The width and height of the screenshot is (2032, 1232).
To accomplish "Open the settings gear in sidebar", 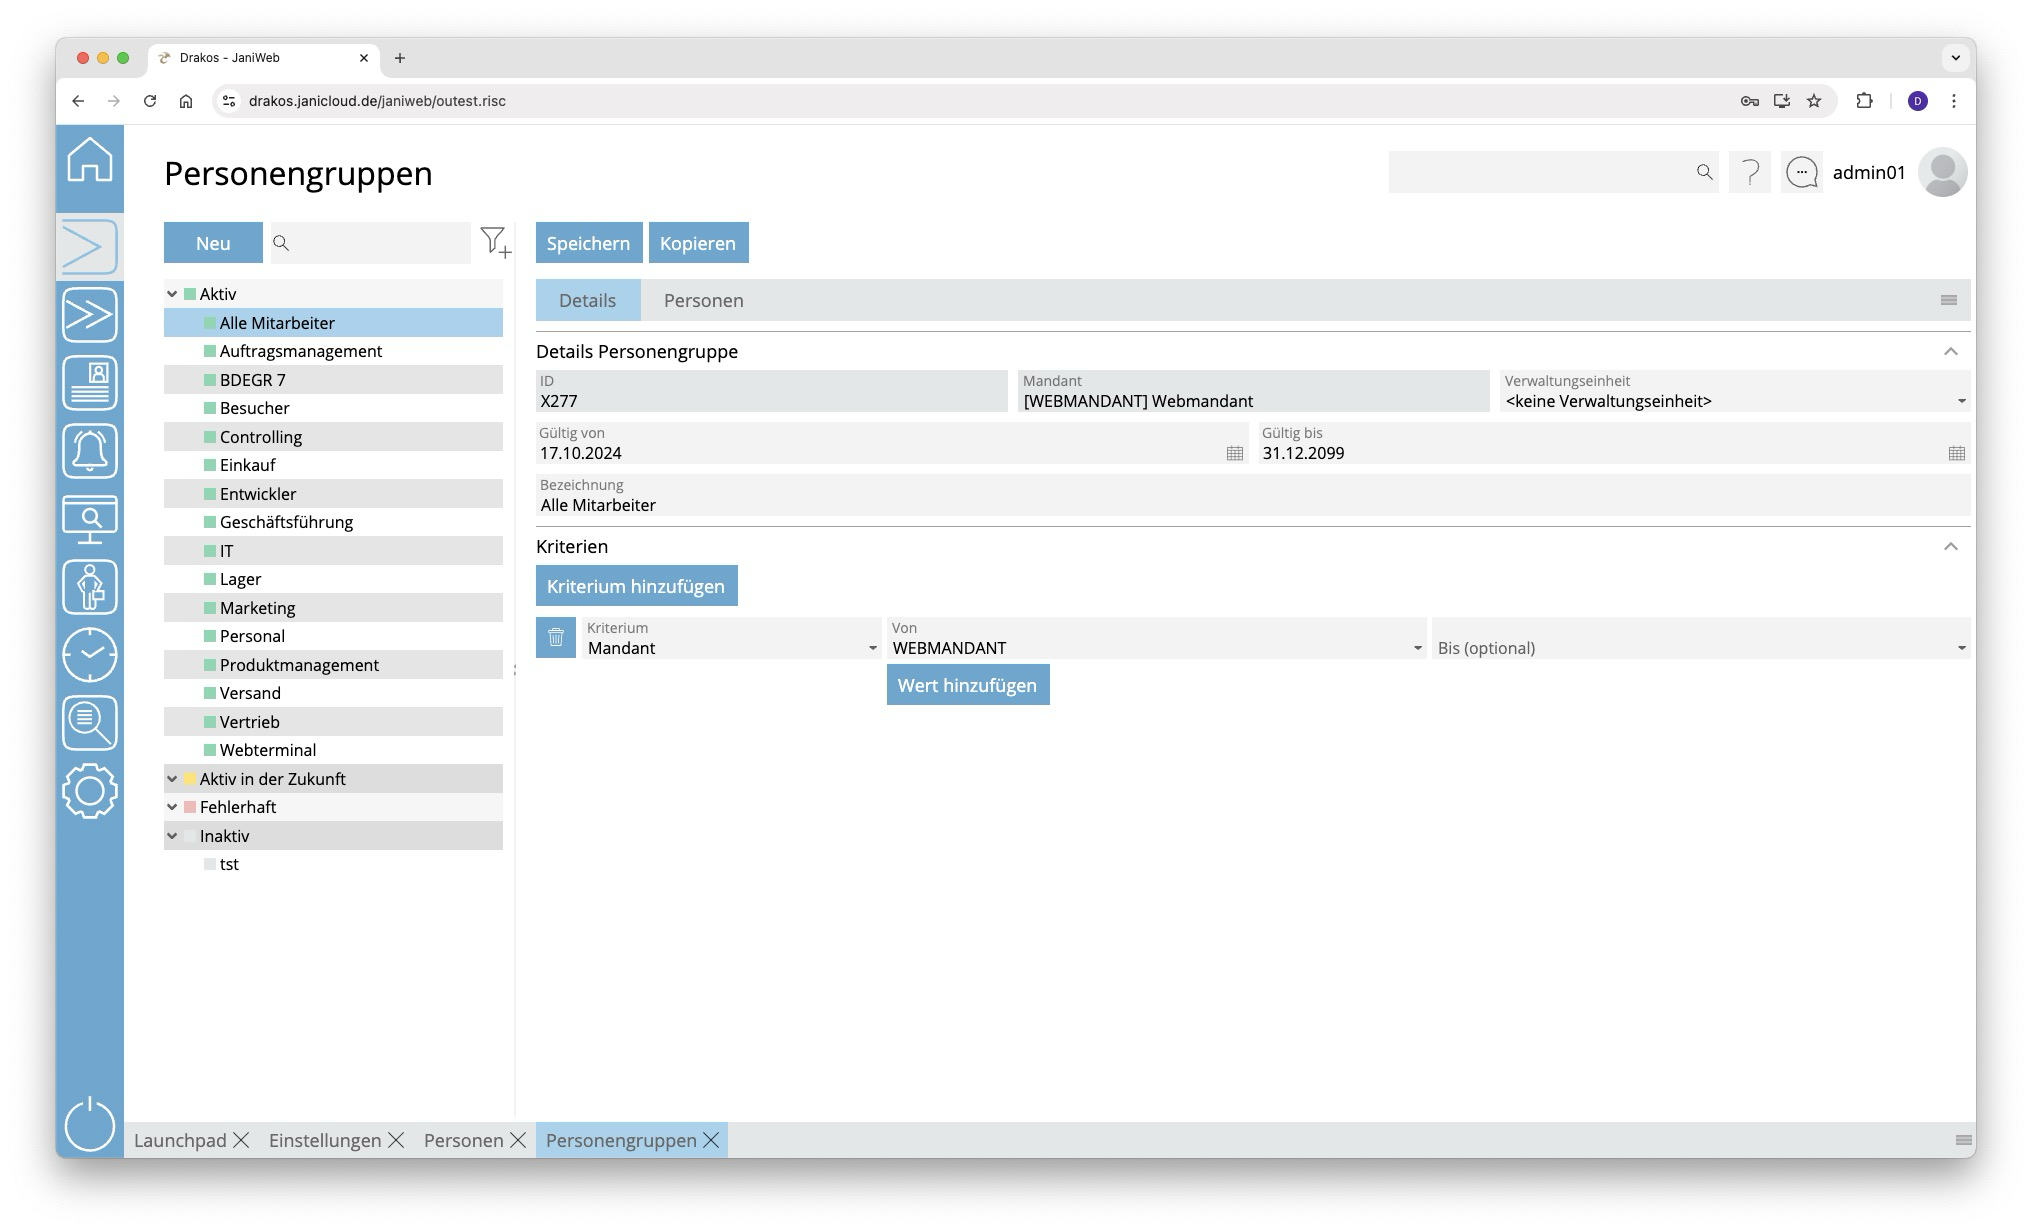I will [90, 791].
